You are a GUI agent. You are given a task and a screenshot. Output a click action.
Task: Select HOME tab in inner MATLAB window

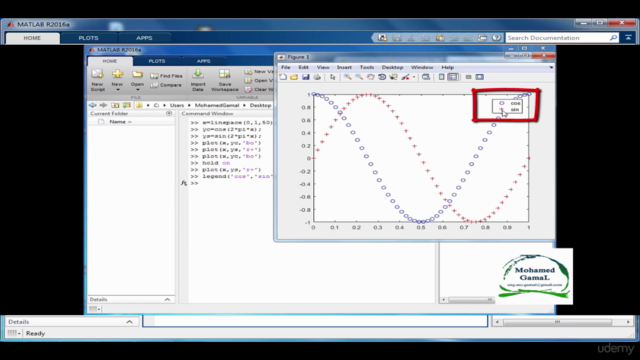tap(110, 61)
